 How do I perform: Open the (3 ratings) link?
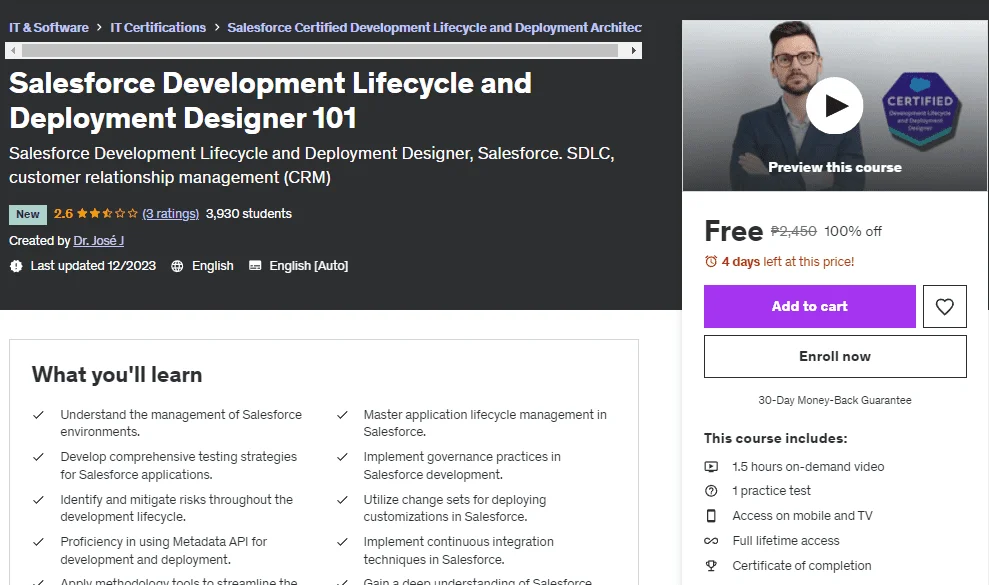[170, 213]
